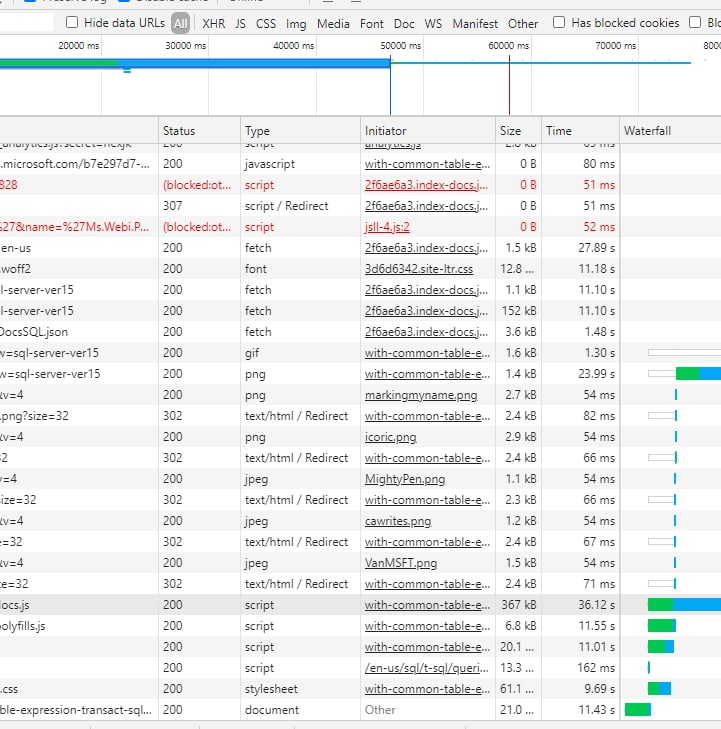Viewport: 721px width, 729px height.
Task: Sort by the Initiator column header
Action: [x=386, y=131]
